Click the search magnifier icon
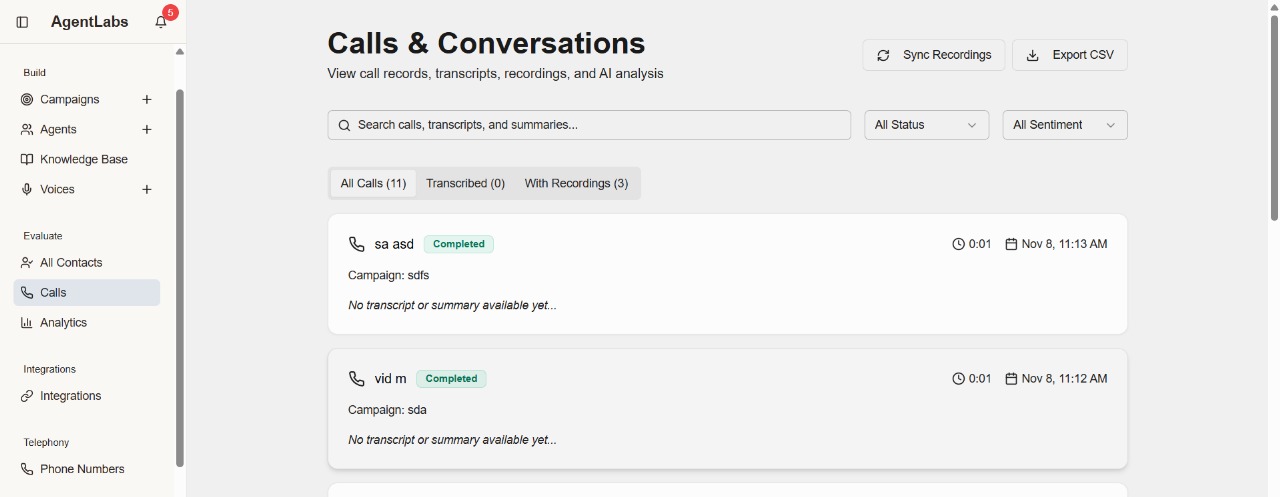 [344, 125]
